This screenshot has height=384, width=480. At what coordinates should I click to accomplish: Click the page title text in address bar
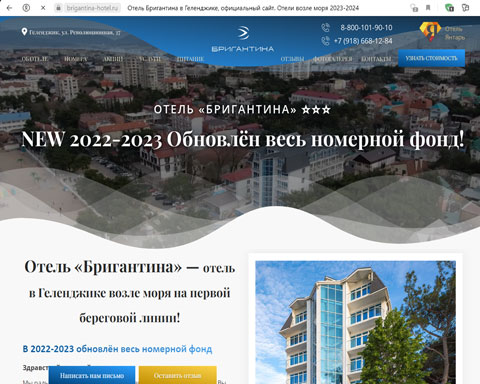(x=243, y=8)
